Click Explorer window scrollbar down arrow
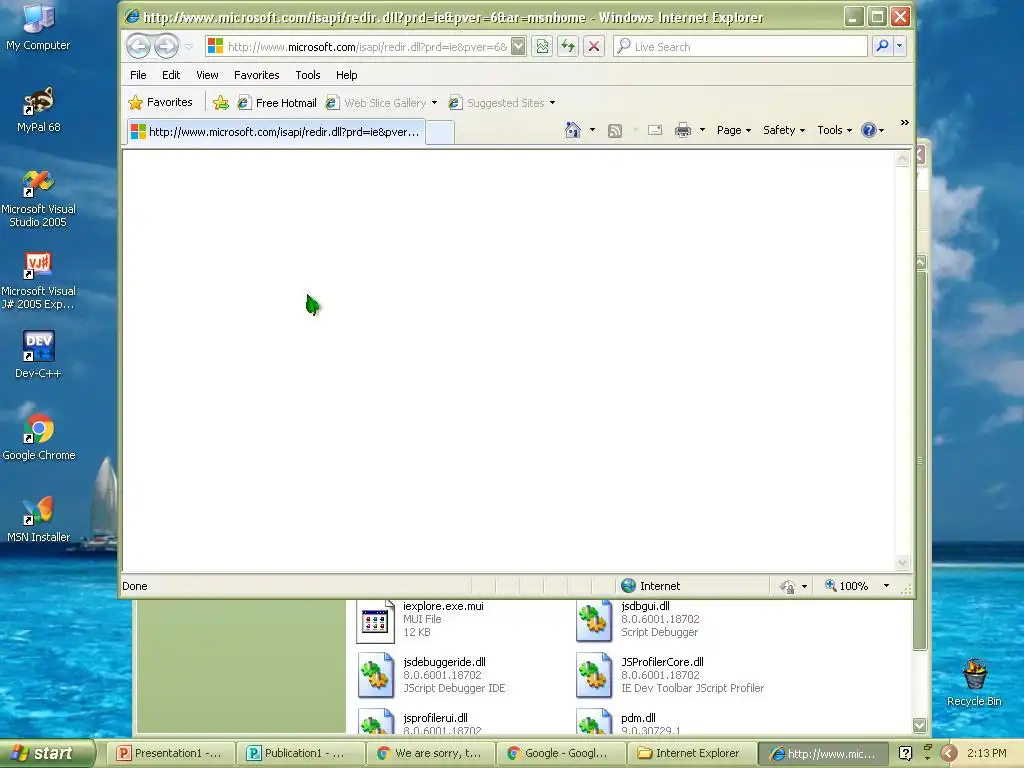1024x768 pixels. 920,725
